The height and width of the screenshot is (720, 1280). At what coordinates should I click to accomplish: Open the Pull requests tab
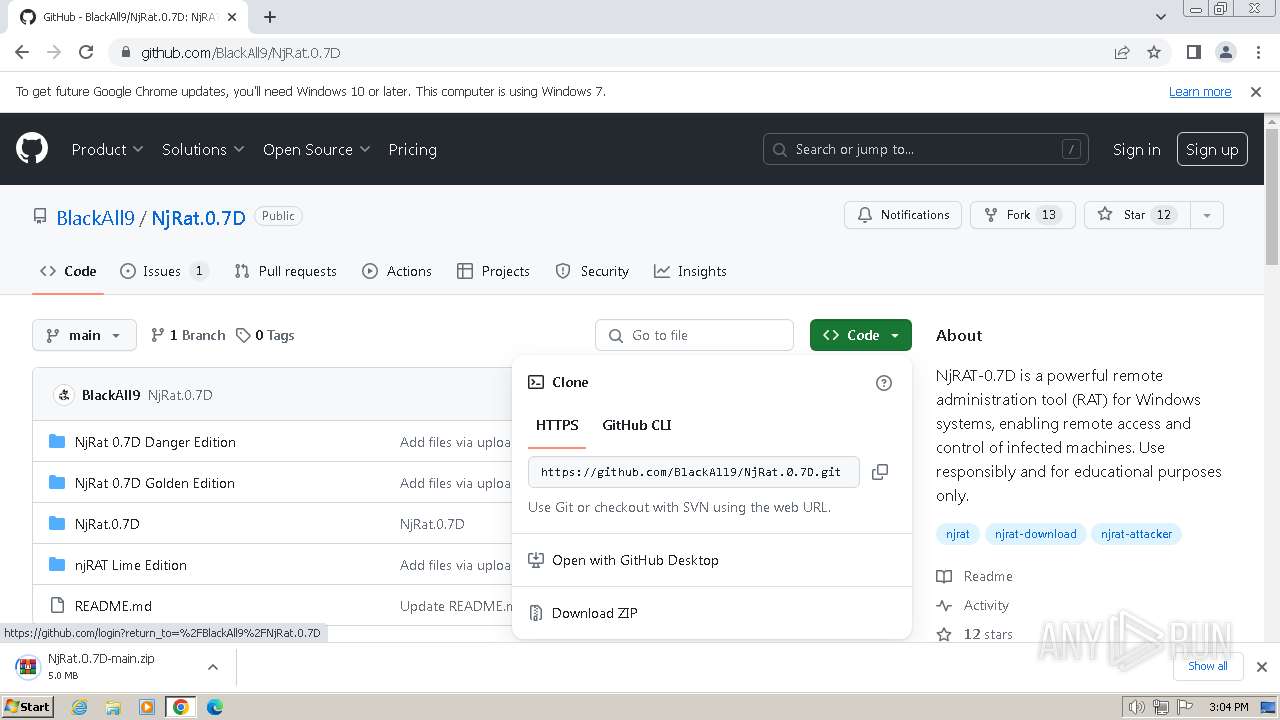286,271
